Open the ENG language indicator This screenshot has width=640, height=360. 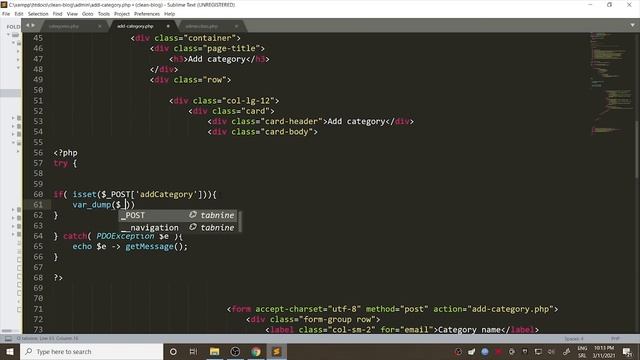pyautogui.click(x=582, y=351)
